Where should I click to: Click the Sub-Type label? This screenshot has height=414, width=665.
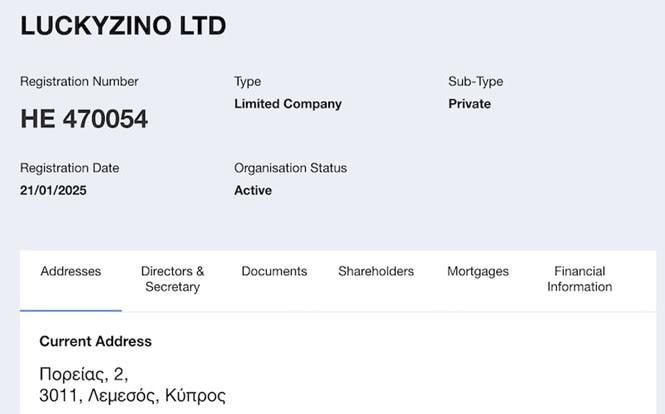[x=475, y=81]
